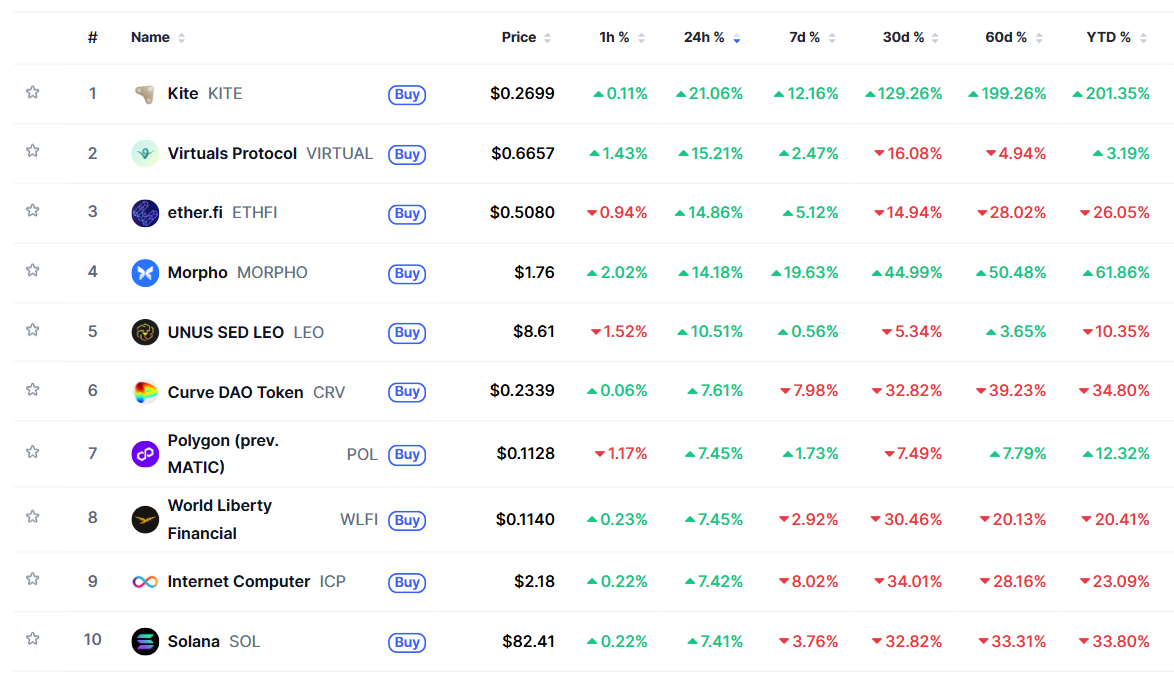This screenshot has width=1174, height=673.
Task: Sort by the # rank column header
Action: 93,38
